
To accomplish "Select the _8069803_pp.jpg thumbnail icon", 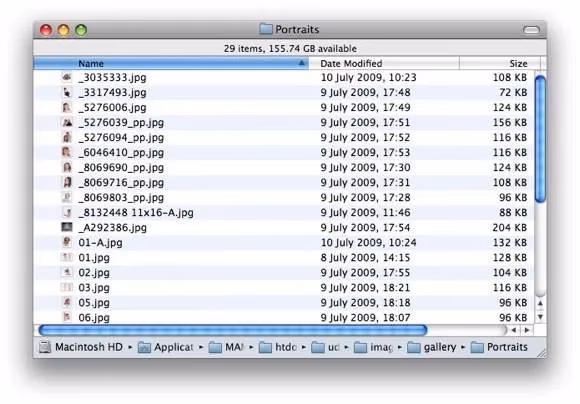I will 67,197.
